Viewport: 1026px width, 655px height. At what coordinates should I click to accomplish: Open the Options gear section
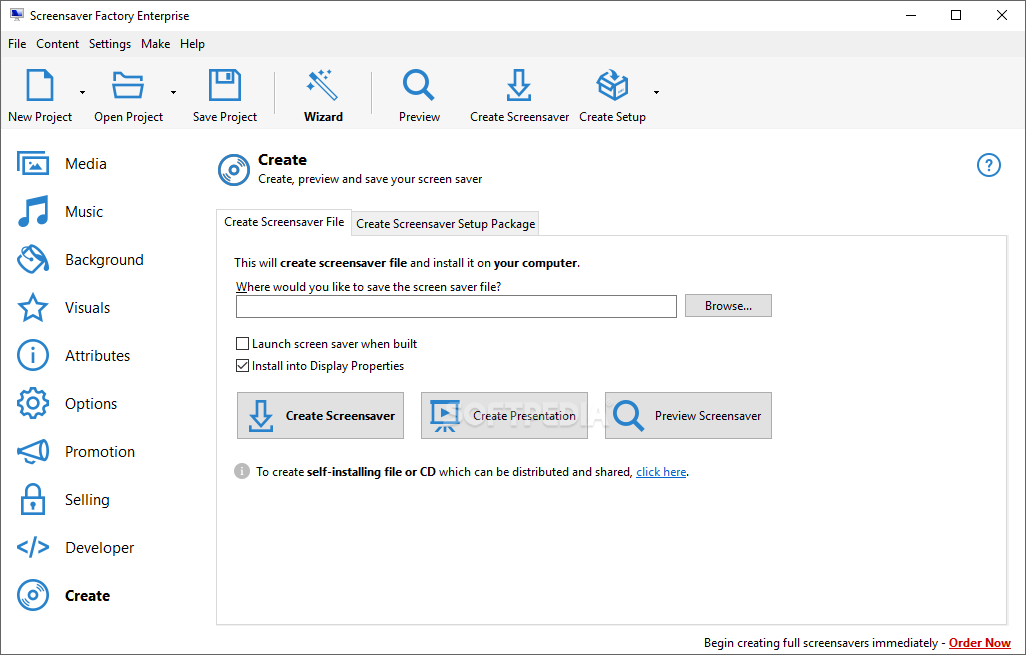pyautogui.click(x=67, y=404)
